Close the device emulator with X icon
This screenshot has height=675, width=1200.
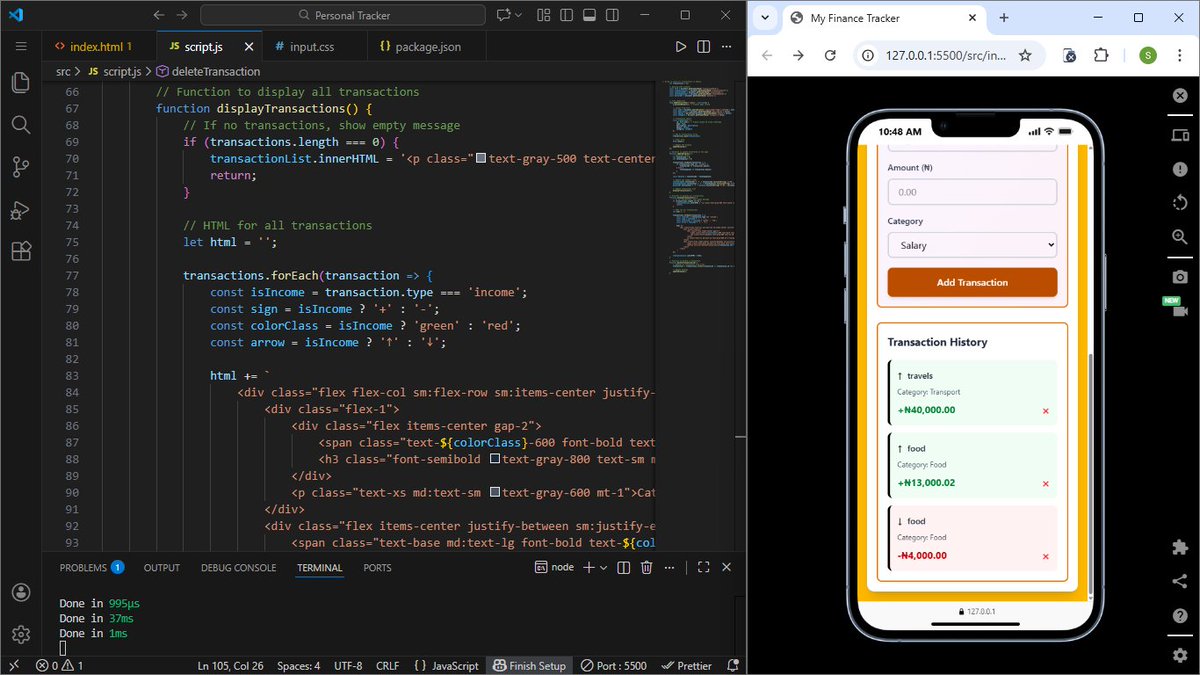(x=1180, y=96)
